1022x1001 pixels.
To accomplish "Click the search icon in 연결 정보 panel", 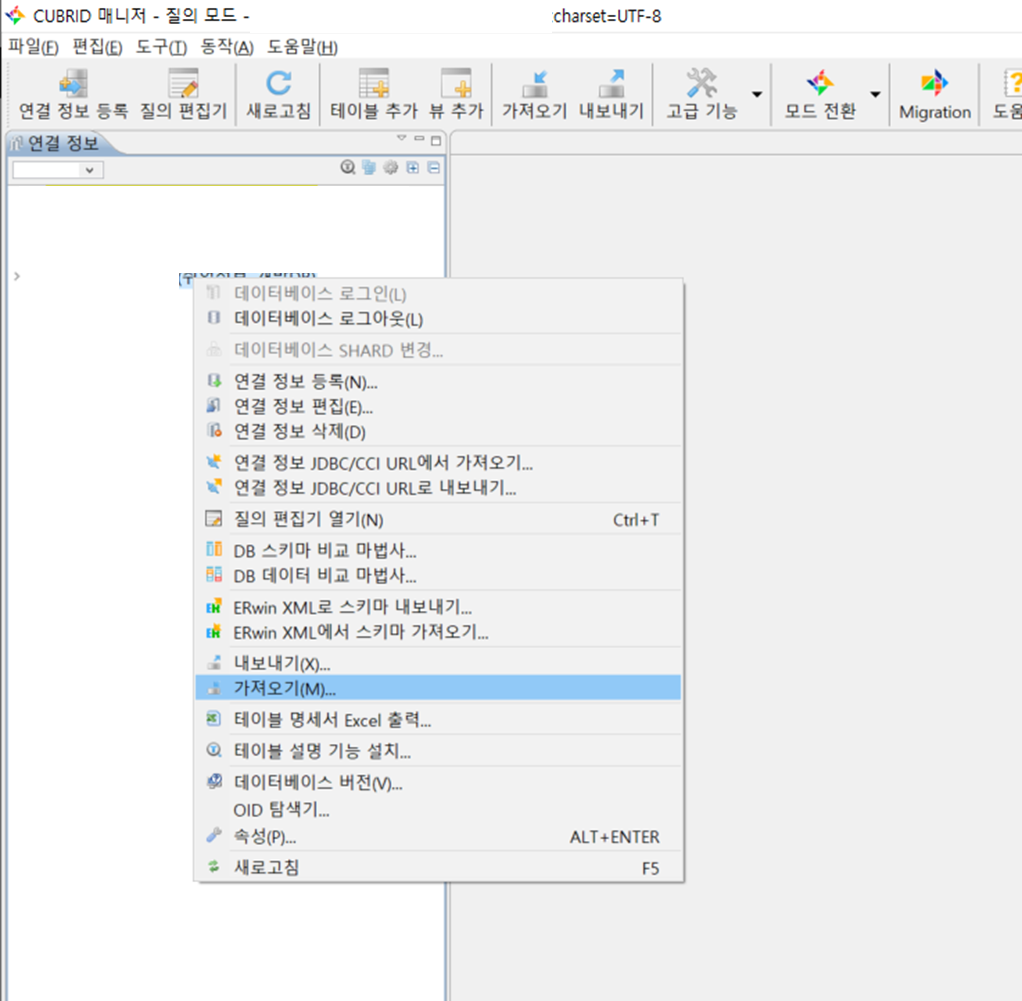I will [x=348, y=167].
